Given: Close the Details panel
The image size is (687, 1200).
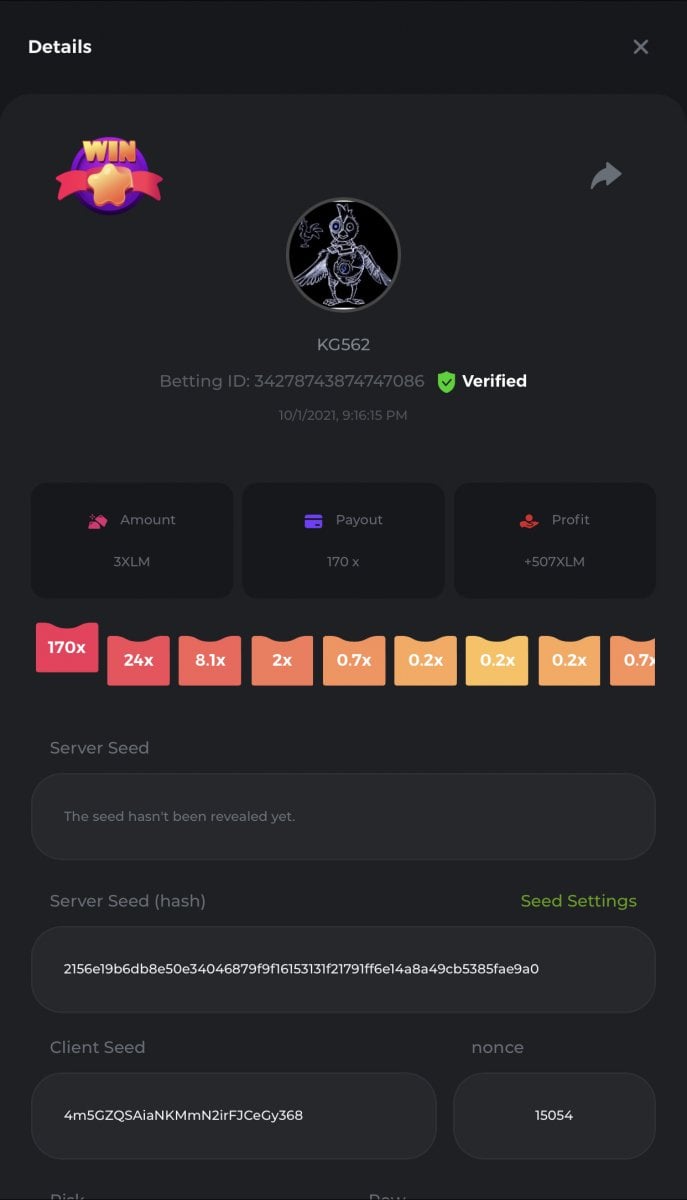Looking at the screenshot, I should [x=641, y=47].
